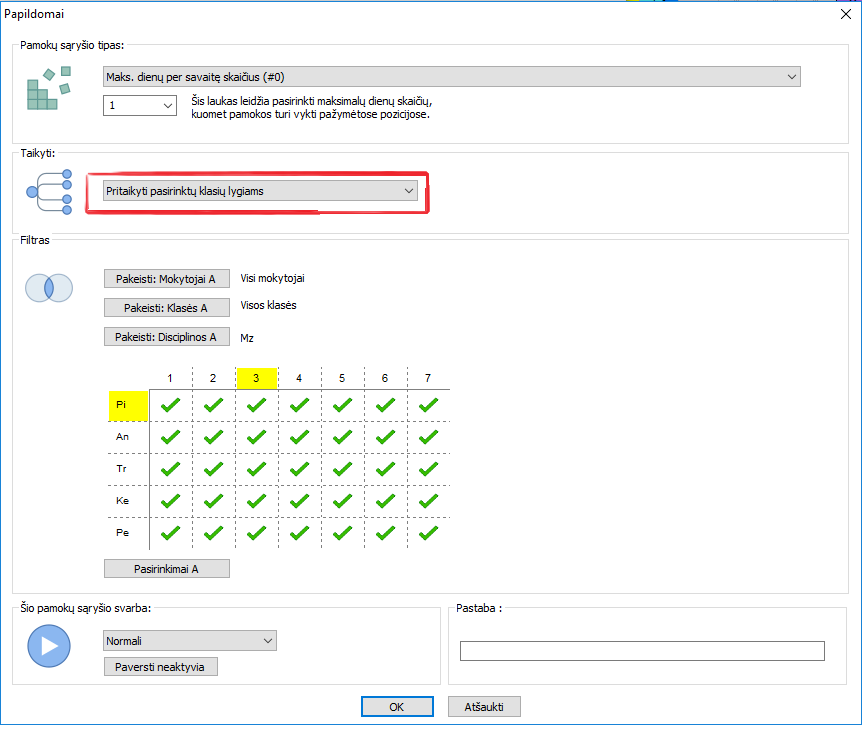Click the blue play importance icon
866x730 pixels.
pos(49,646)
